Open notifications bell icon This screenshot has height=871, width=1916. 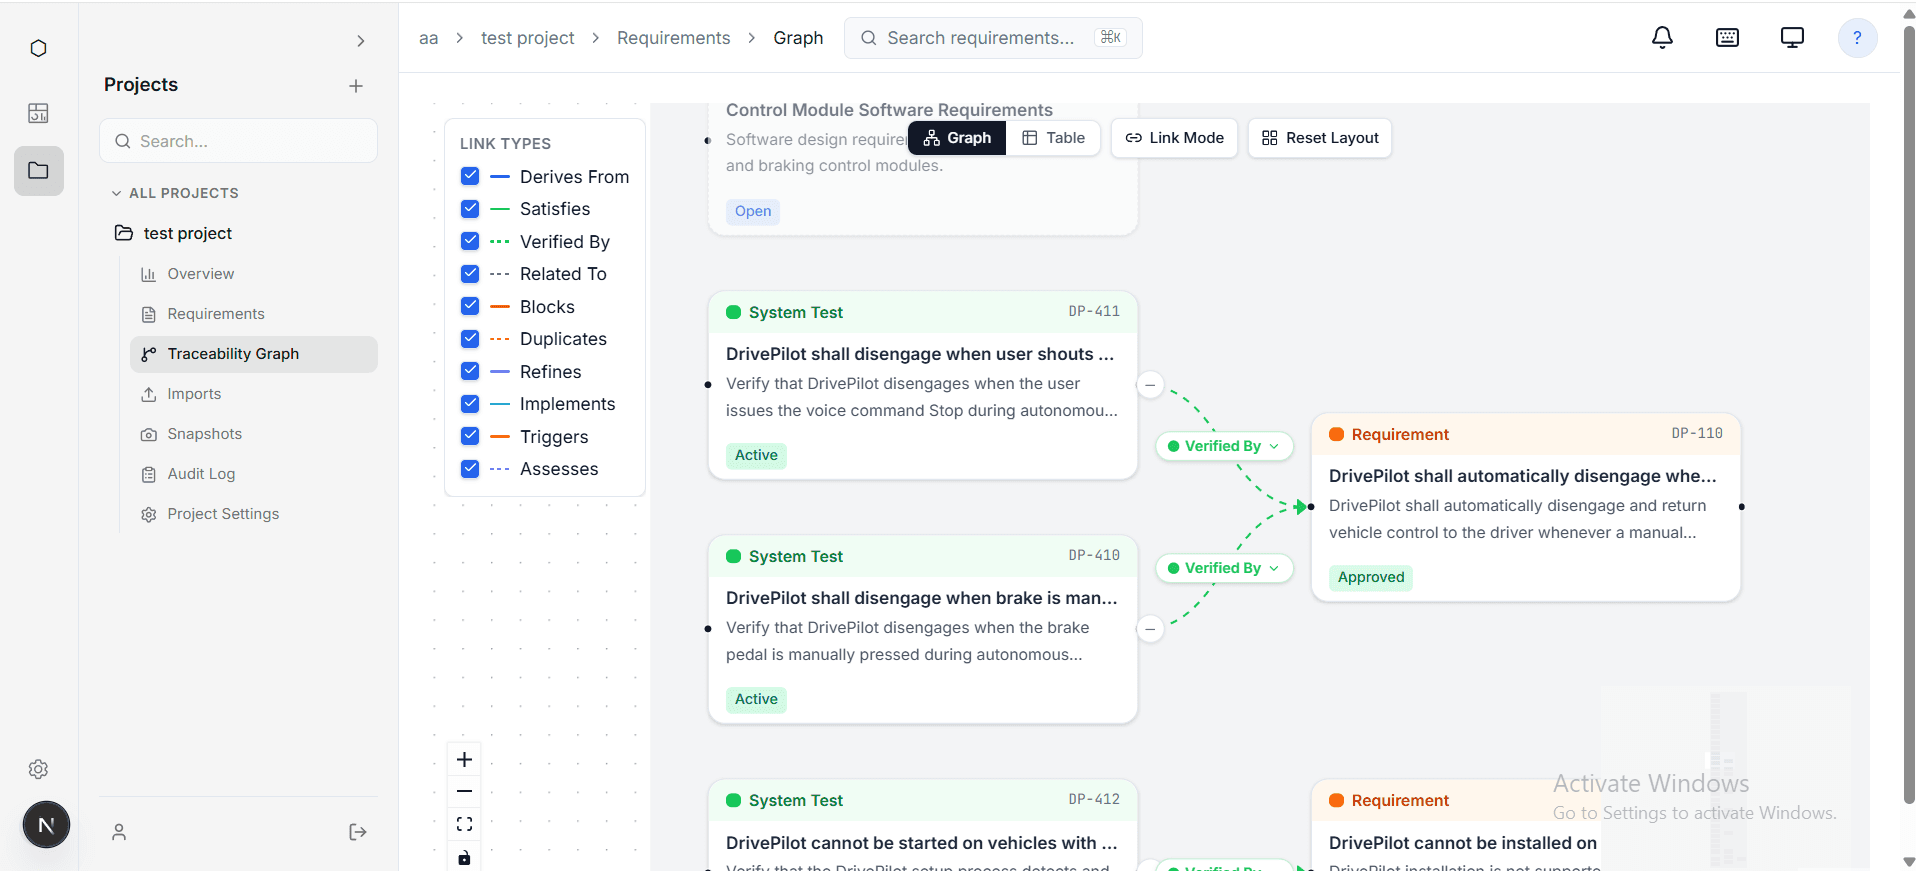click(x=1662, y=38)
